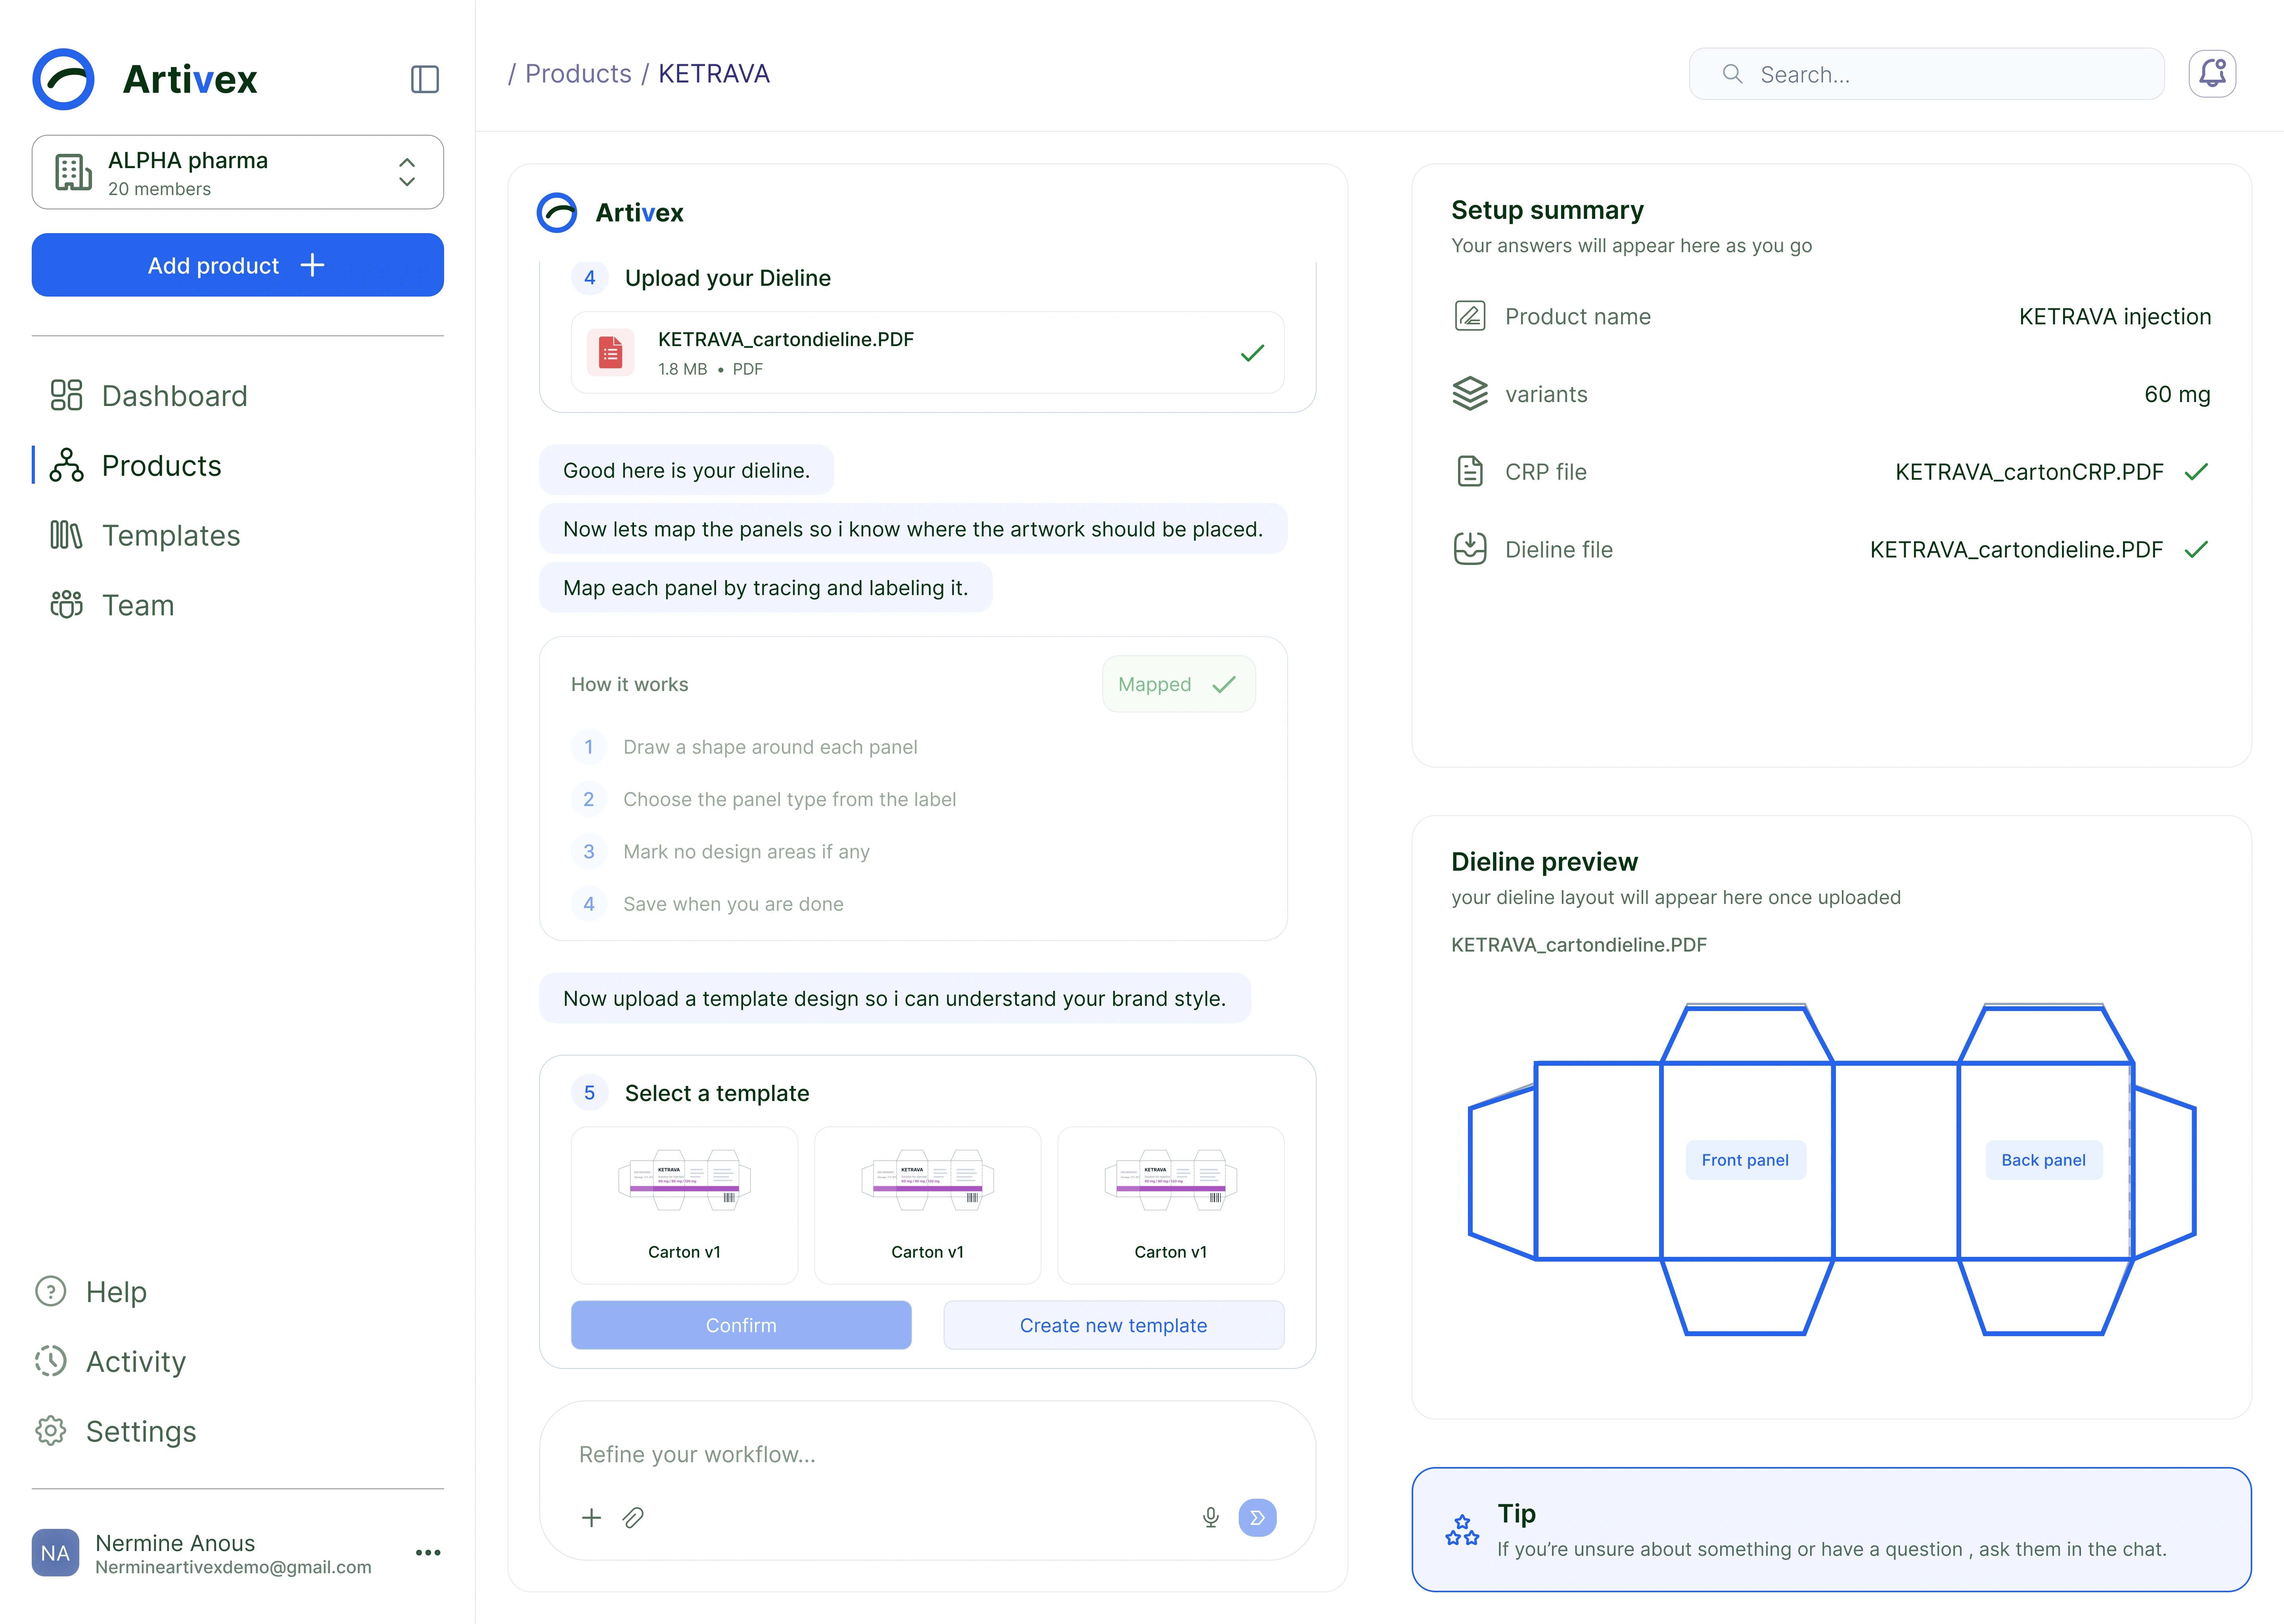Click the Artivex logo in the sidebar
This screenshot has width=2284, height=1624.
(x=145, y=79)
